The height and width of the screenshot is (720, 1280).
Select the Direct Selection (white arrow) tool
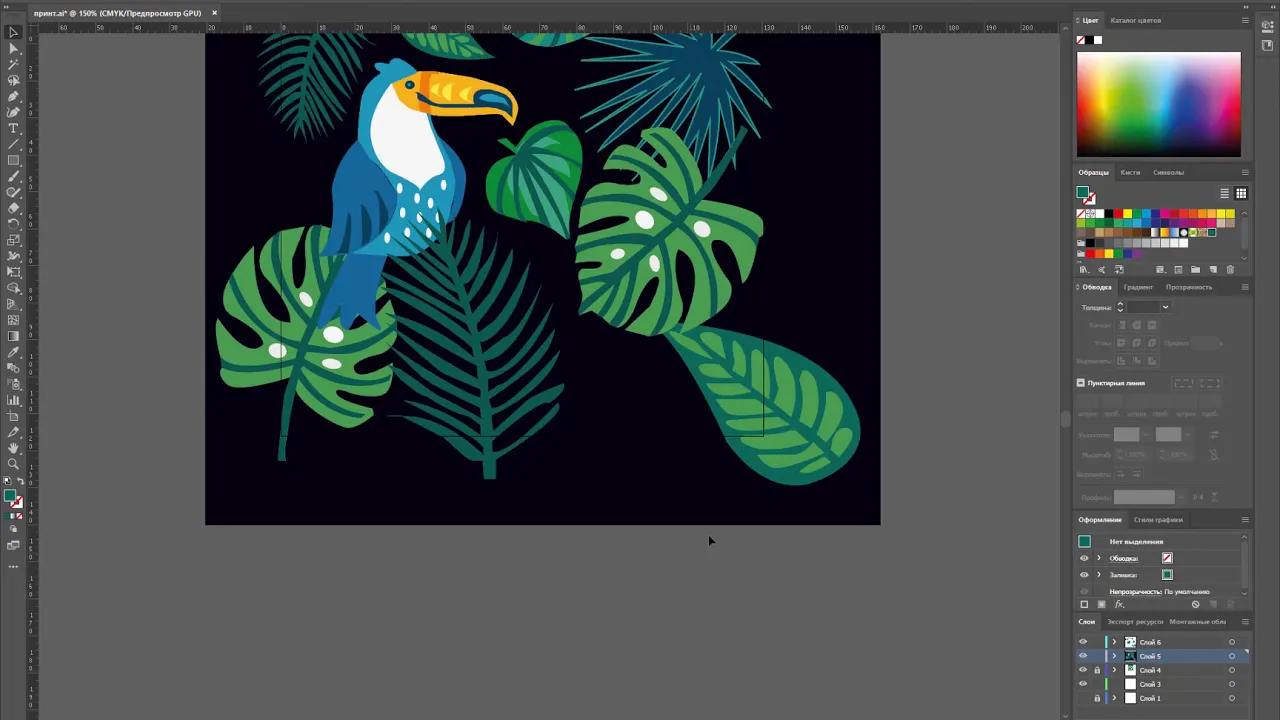tap(13, 48)
